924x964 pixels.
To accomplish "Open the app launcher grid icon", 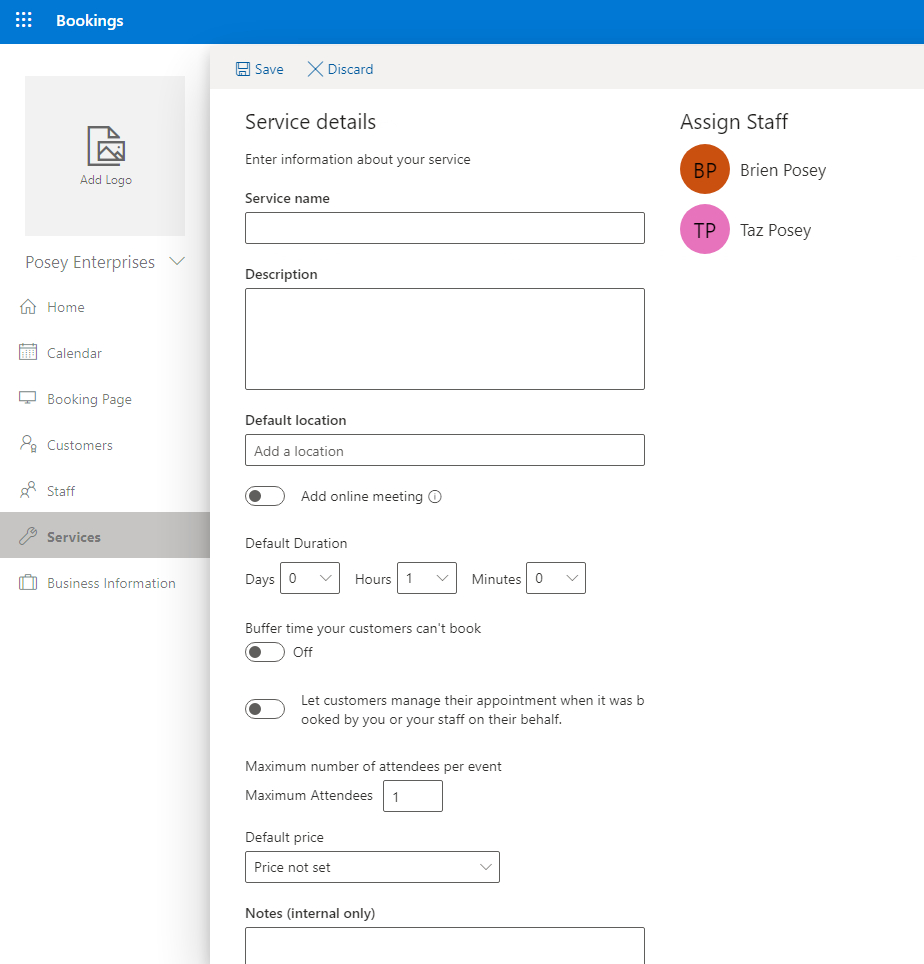I will (23, 20).
